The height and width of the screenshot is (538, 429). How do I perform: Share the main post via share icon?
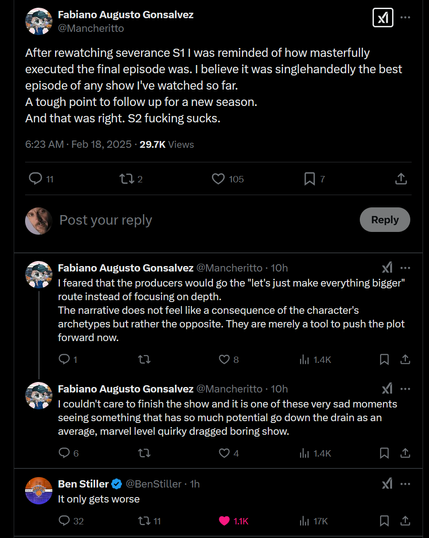[401, 179]
